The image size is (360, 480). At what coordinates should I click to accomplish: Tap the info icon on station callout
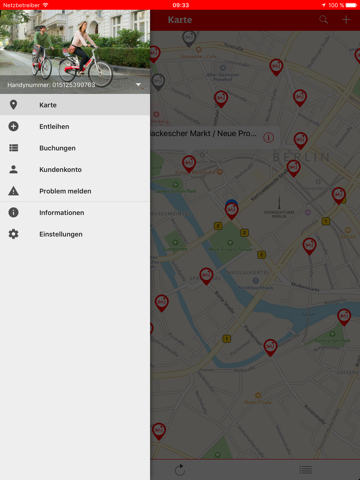(x=268, y=137)
